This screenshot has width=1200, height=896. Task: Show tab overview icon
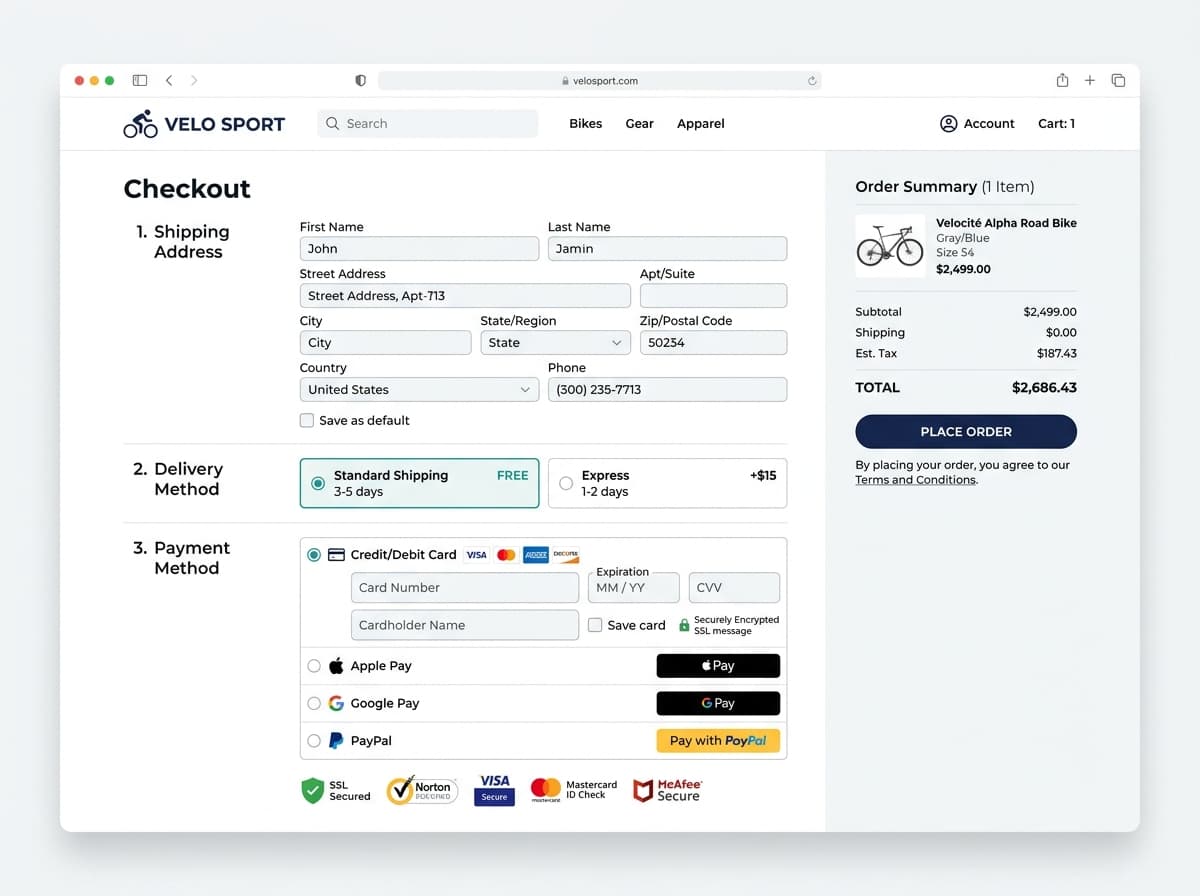coord(1118,80)
